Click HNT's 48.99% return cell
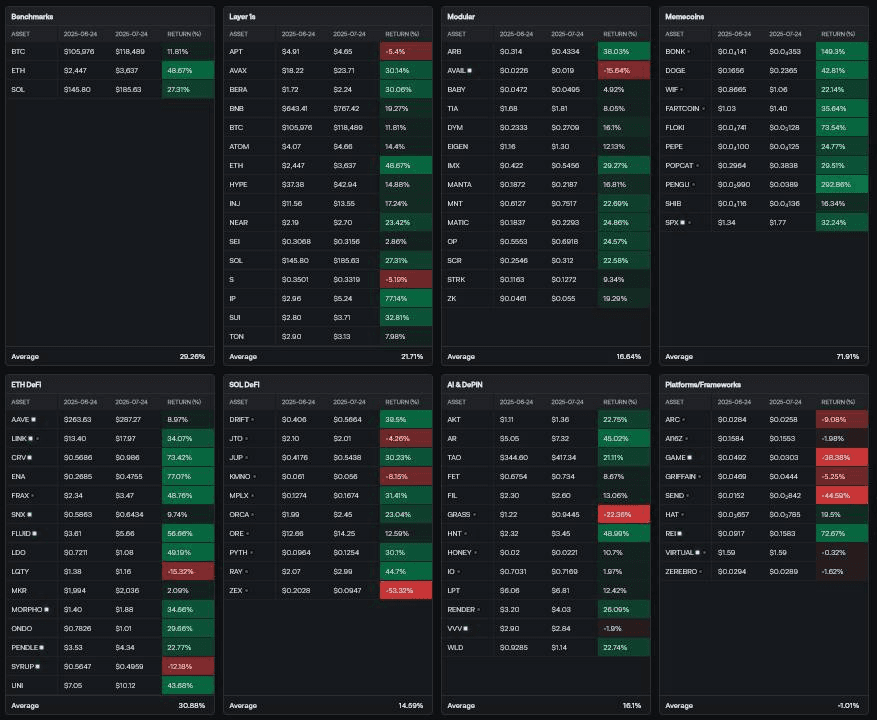877x720 pixels. pos(624,534)
